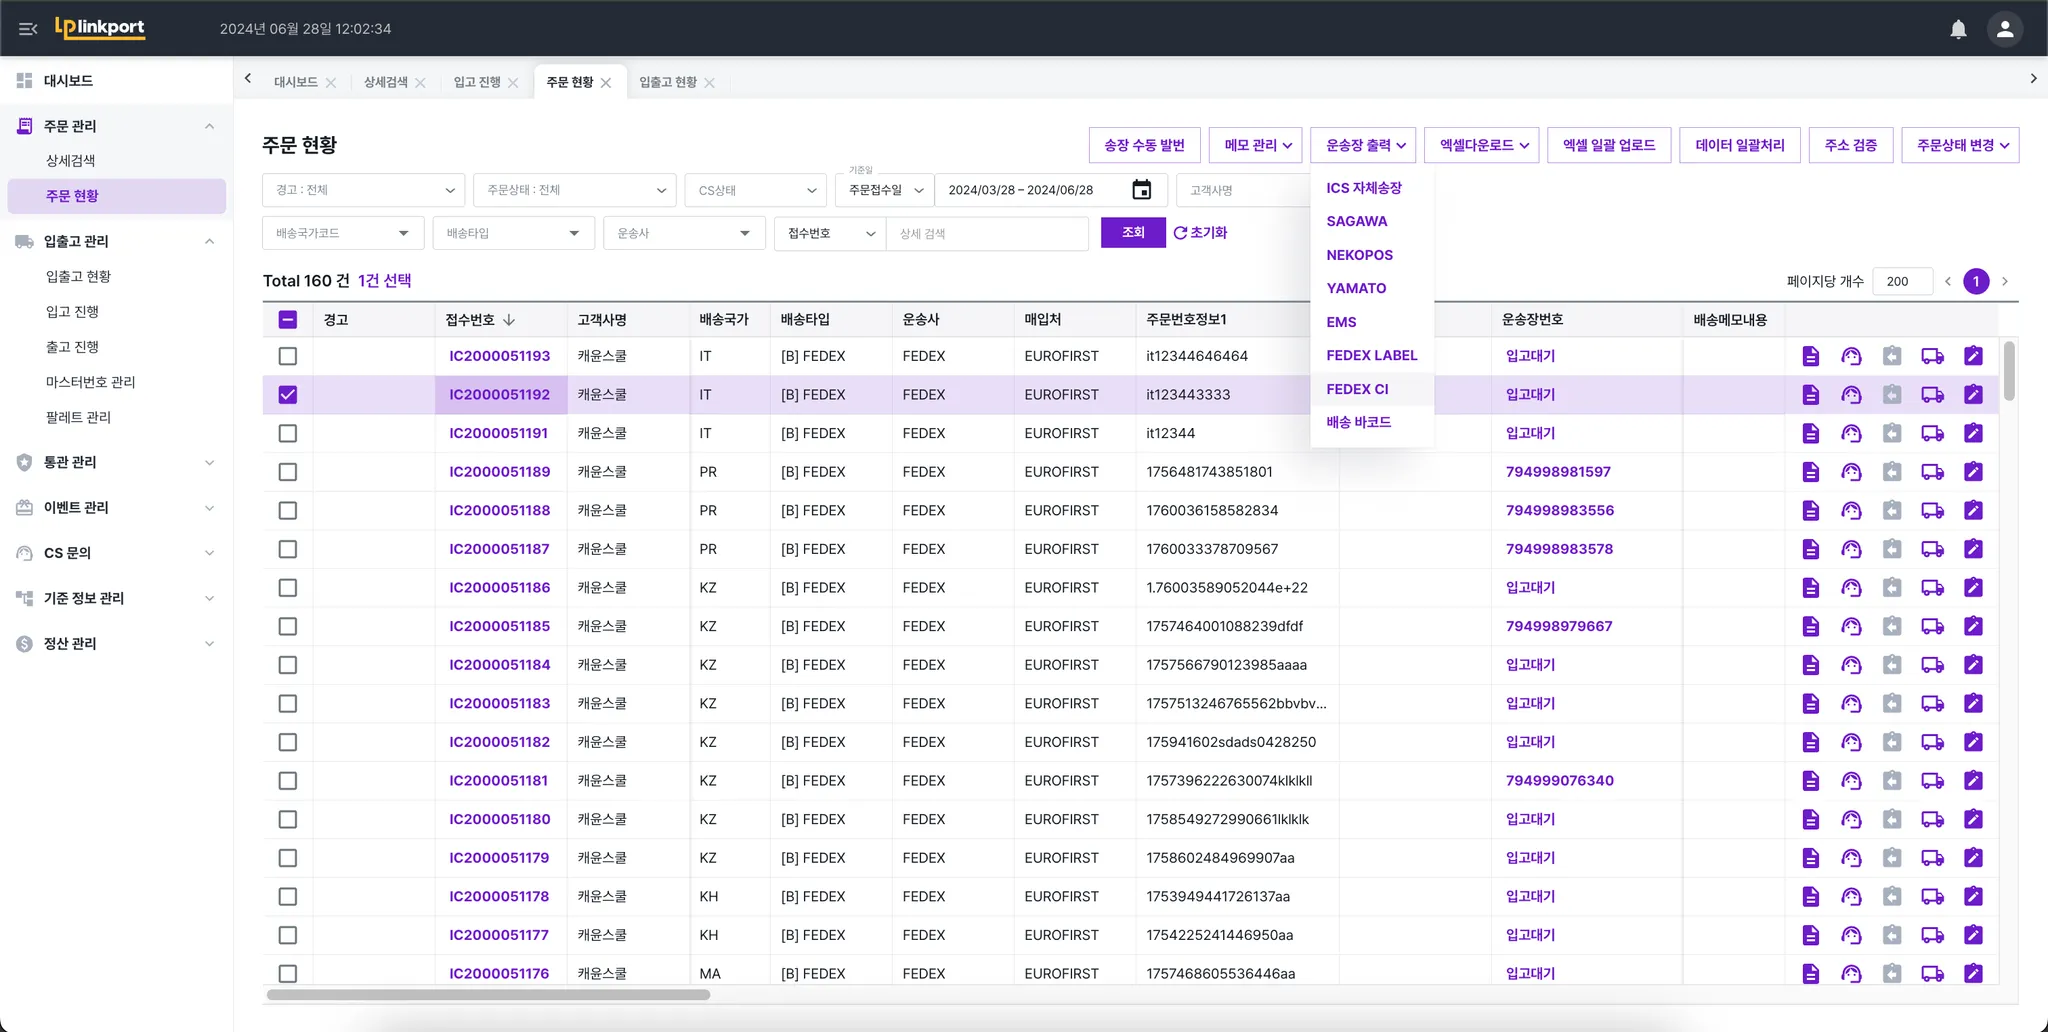
Task: Open the 주문상태 : 전체 dropdown
Action: coord(575,190)
